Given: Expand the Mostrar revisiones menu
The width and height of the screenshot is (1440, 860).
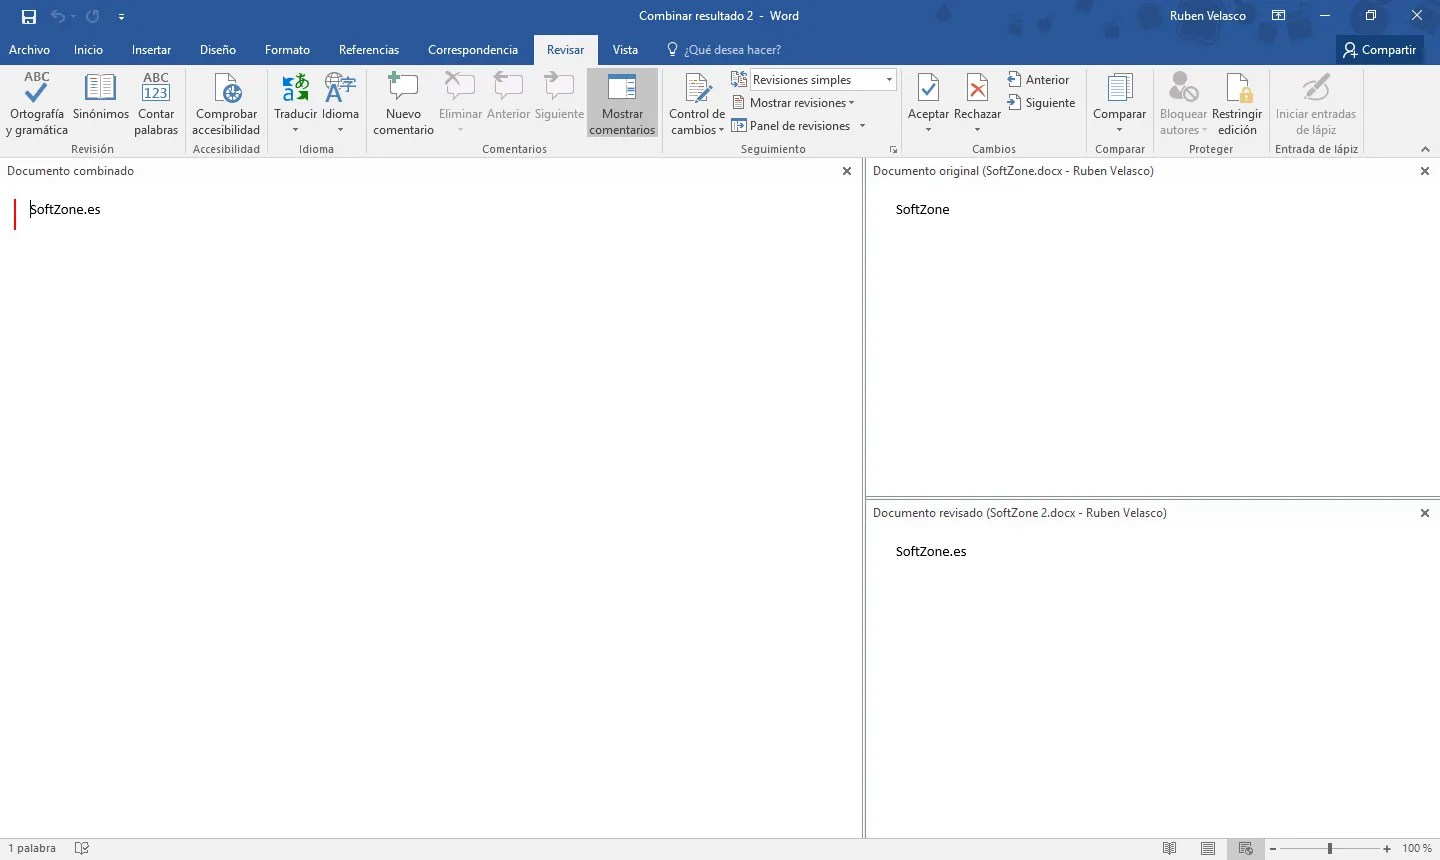Looking at the screenshot, I should 795,102.
